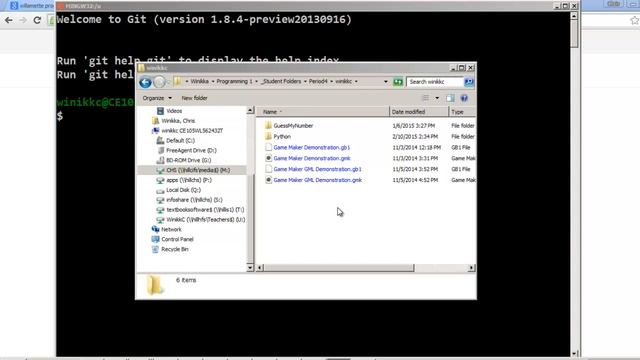Click icon of Game Maker Demonstration.gmk
Viewport: 640px width, 360px height.
268,158
